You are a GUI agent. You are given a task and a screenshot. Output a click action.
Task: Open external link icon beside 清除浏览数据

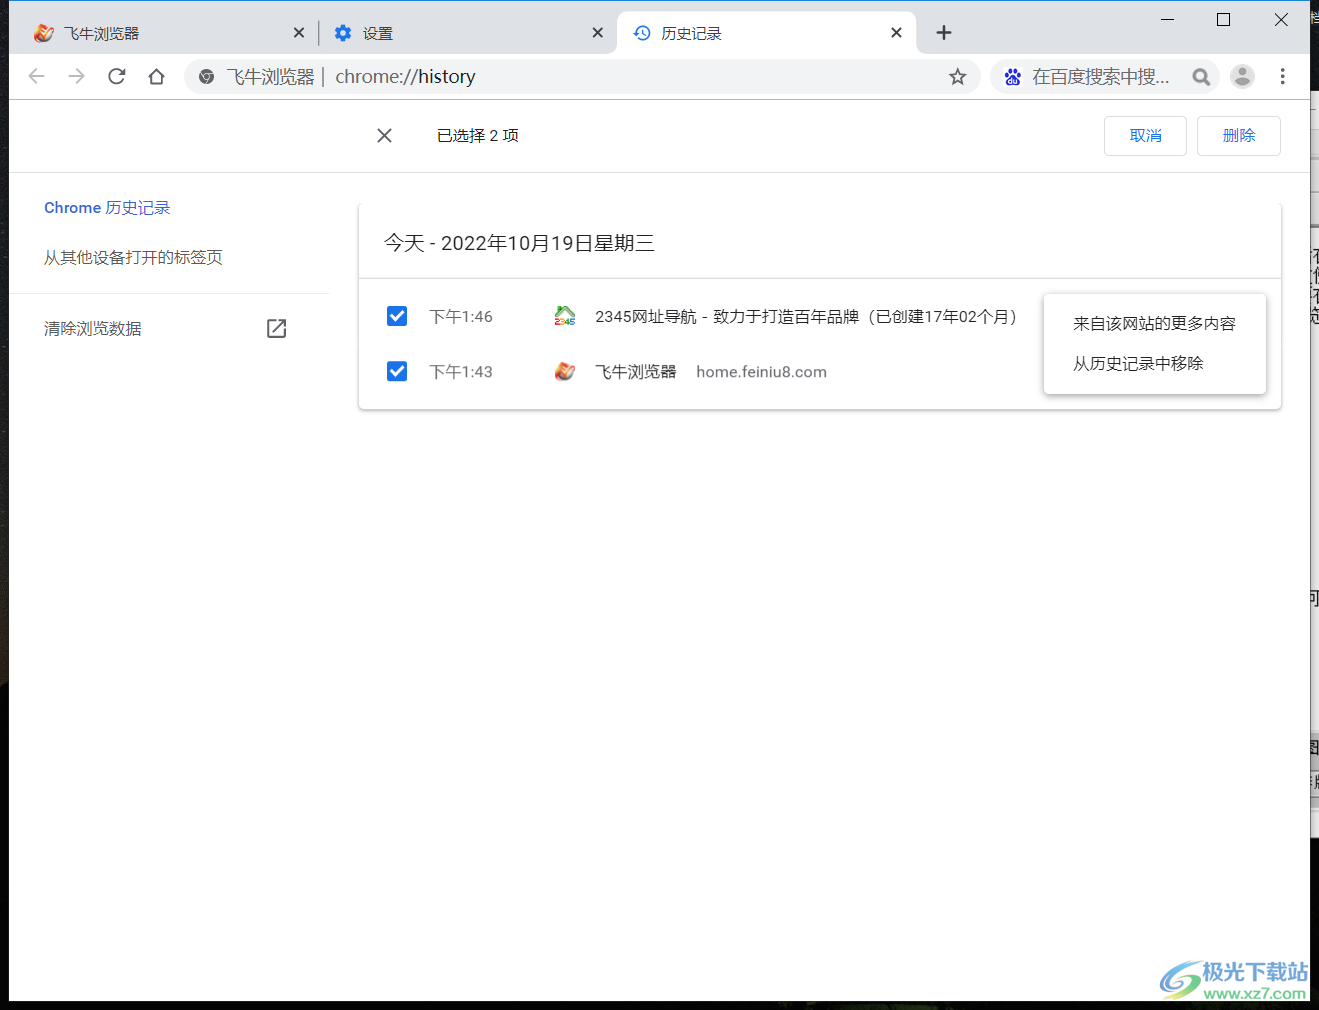click(277, 328)
